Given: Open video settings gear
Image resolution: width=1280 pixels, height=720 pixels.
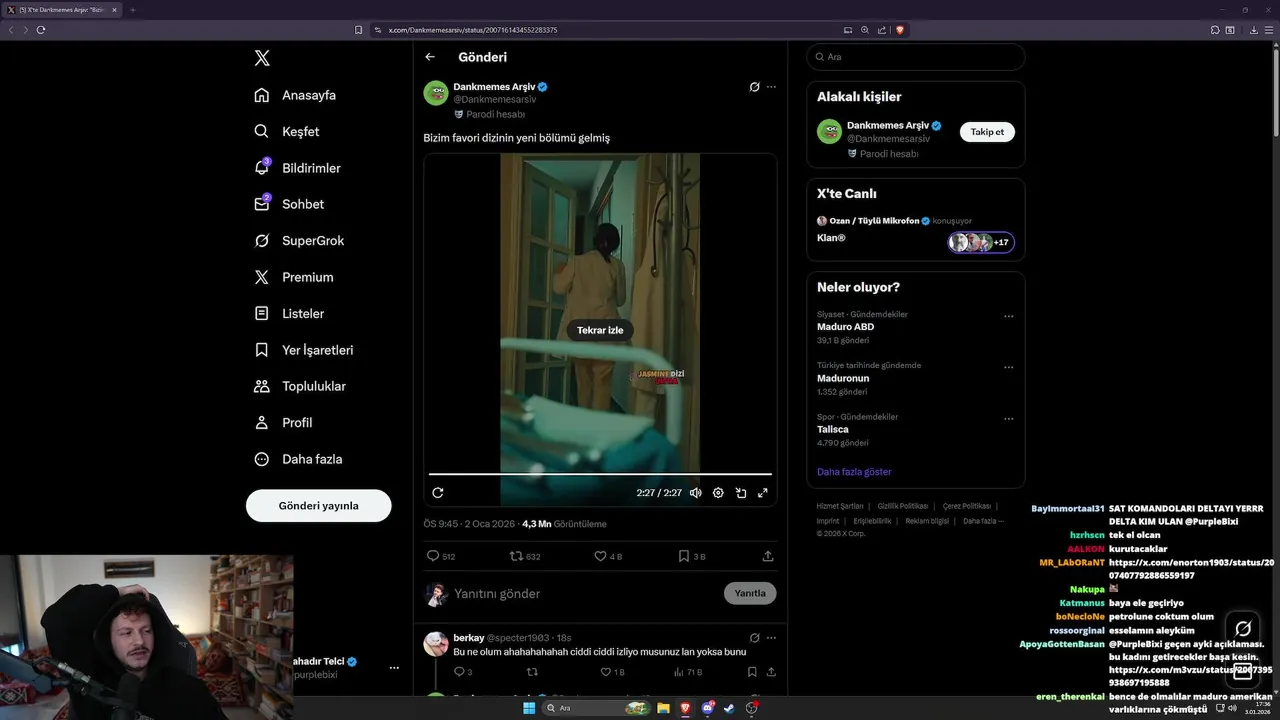Looking at the screenshot, I should (x=718, y=493).
